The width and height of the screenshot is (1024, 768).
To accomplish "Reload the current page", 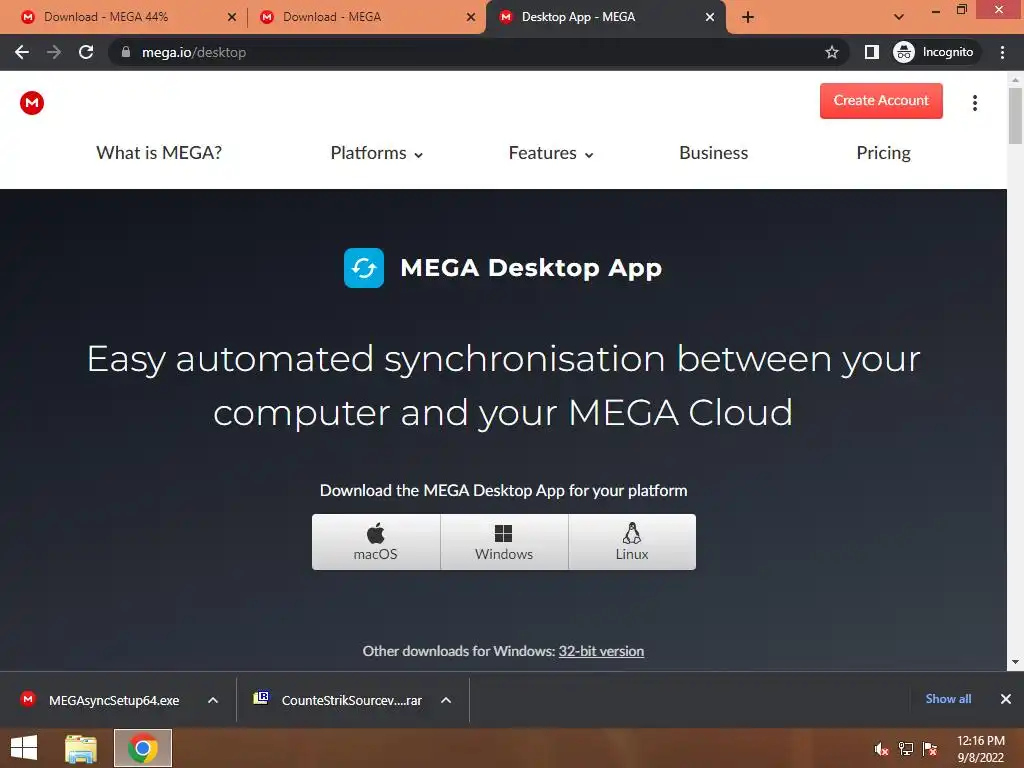I will pyautogui.click(x=86, y=52).
